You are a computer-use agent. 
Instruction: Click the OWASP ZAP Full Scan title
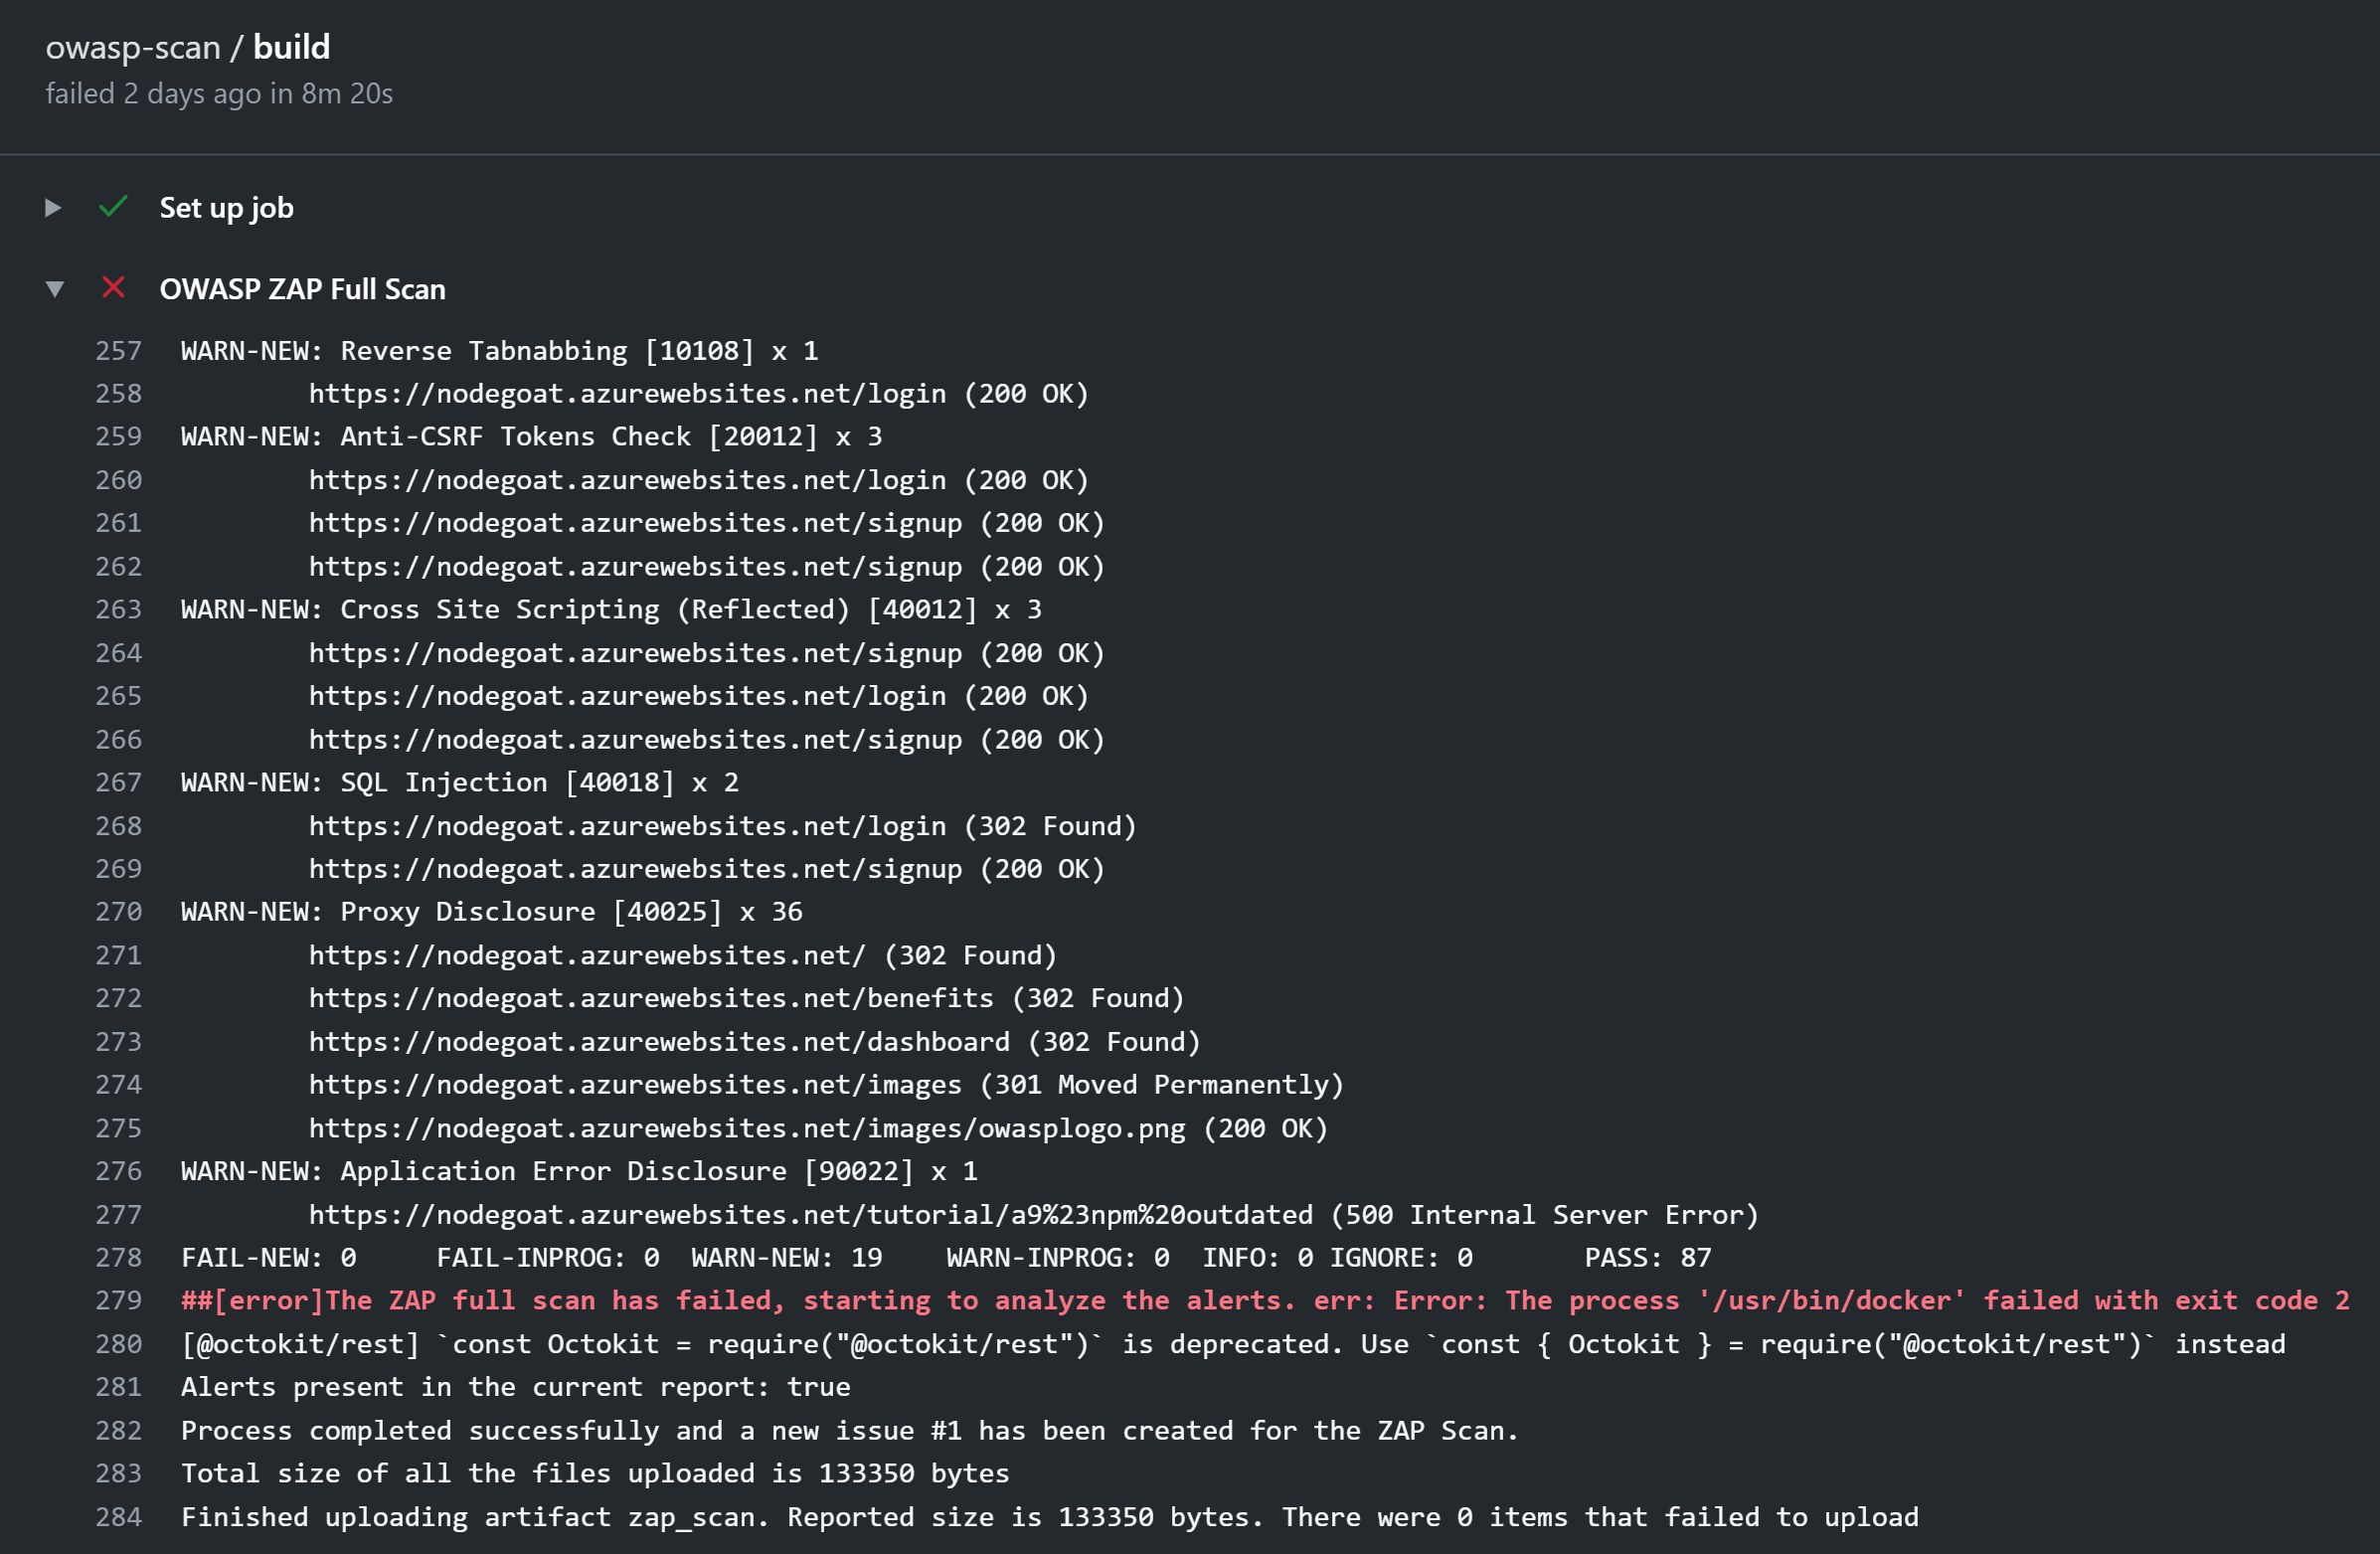point(302,289)
